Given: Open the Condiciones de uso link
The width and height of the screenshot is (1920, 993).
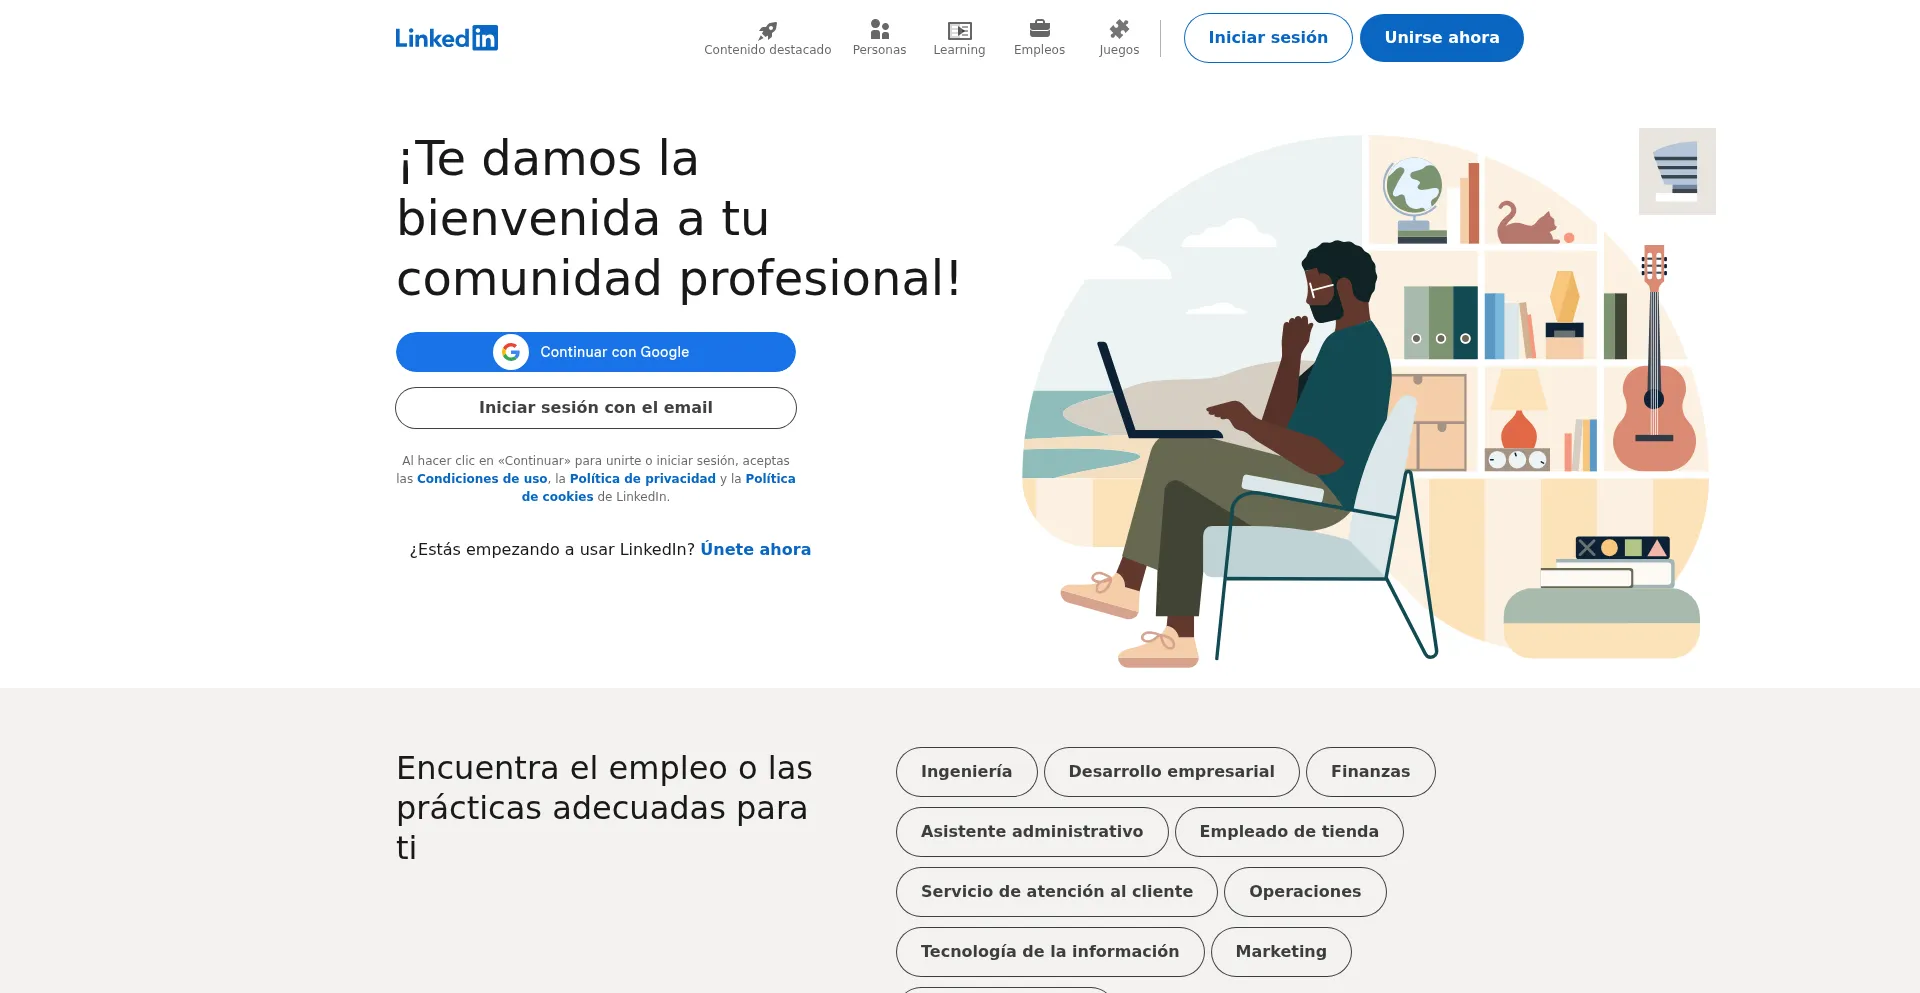Looking at the screenshot, I should pyautogui.click(x=482, y=479).
